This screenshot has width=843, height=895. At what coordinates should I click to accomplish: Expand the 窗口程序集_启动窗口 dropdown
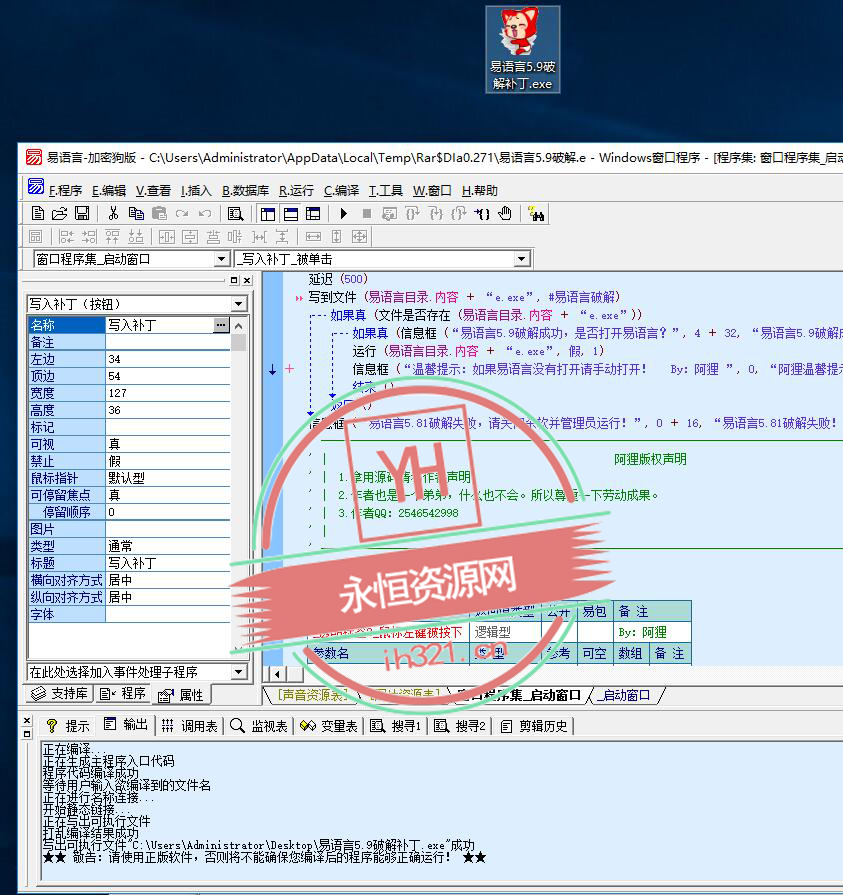coord(221,259)
